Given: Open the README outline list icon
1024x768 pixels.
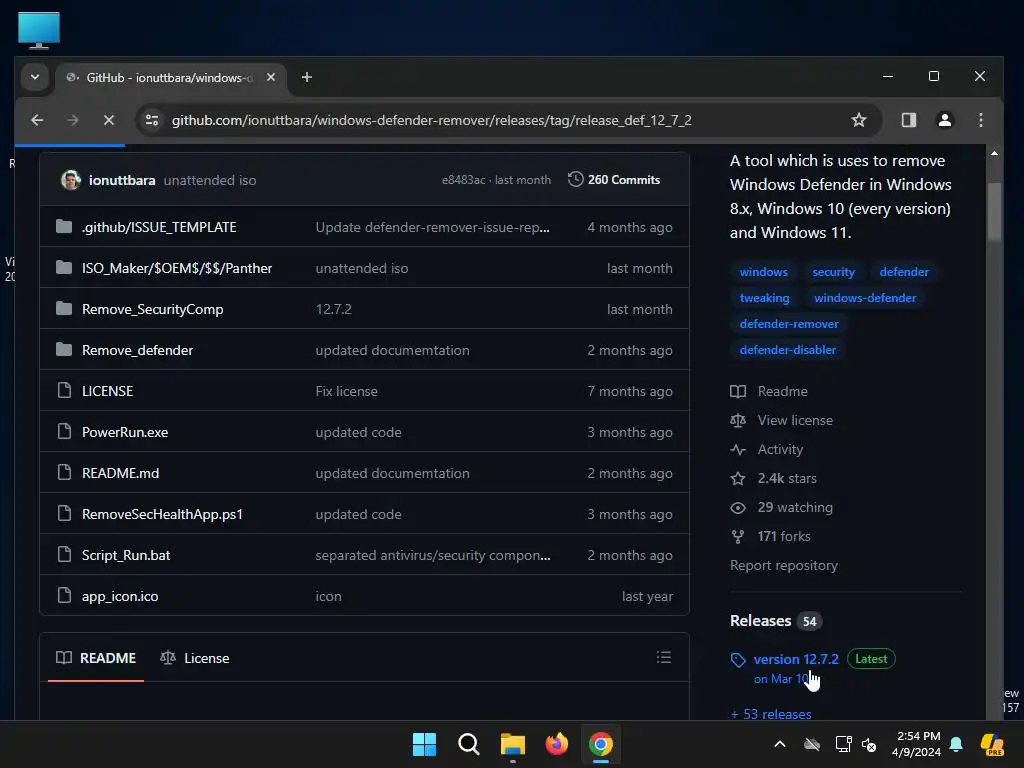Looking at the screenshot, I should coord(664,658).
